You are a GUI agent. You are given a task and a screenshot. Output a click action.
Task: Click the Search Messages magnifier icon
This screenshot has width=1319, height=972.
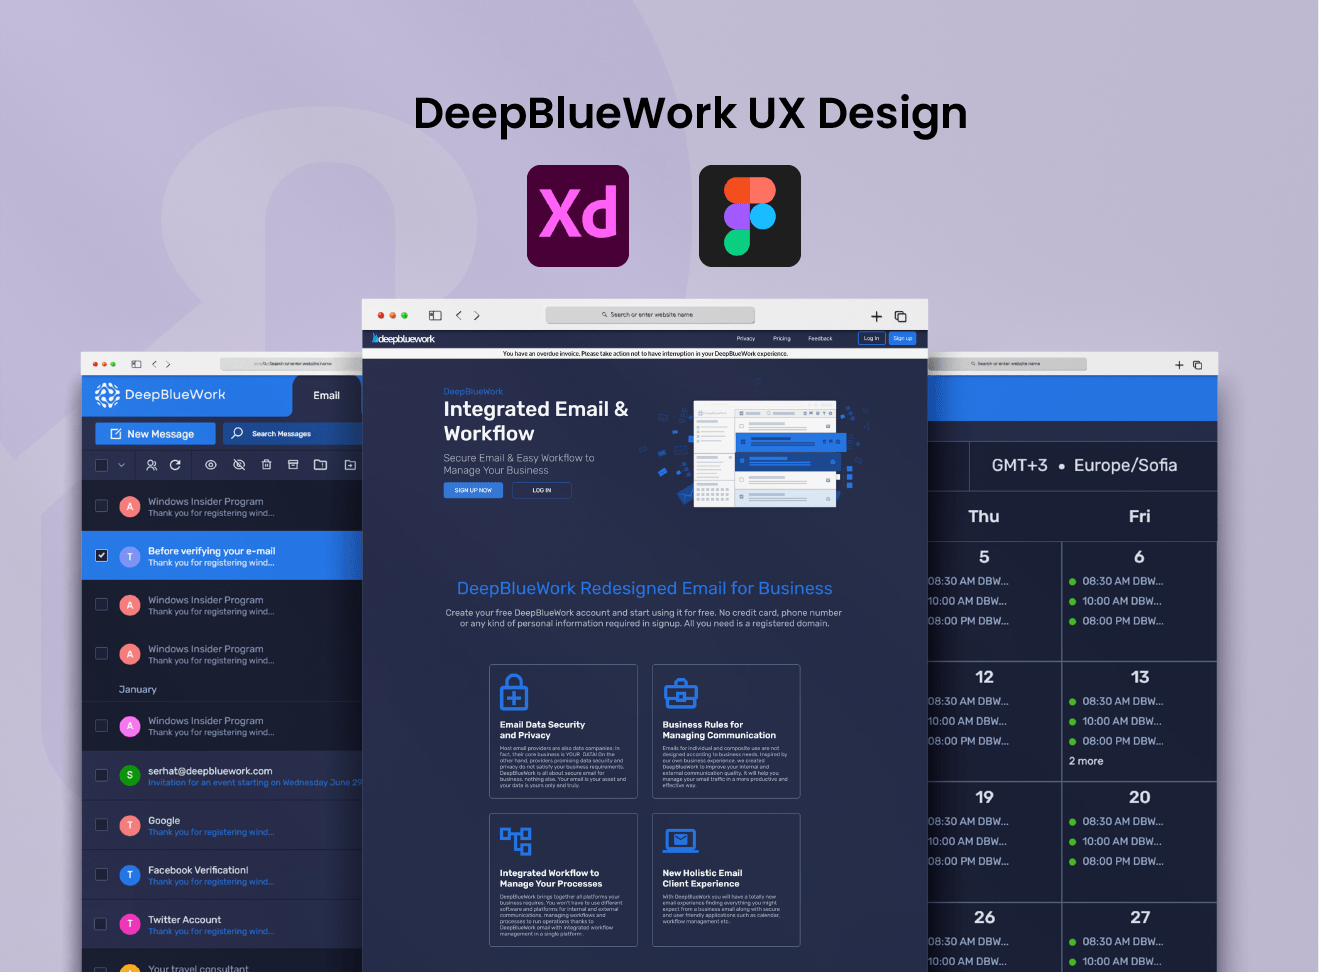click(x=237, y=432)
